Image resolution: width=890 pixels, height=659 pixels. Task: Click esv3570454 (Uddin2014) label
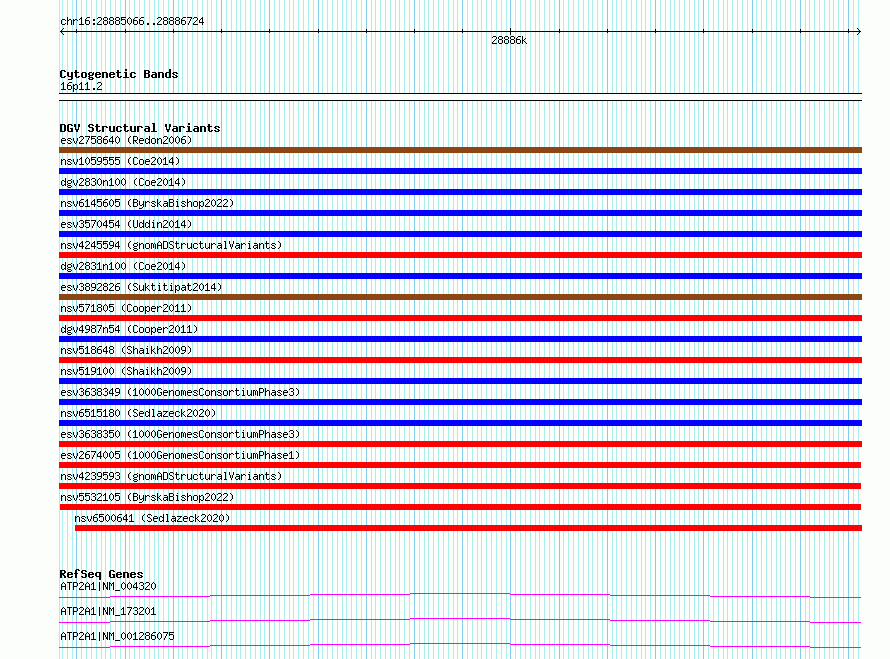tap(126, 224)
